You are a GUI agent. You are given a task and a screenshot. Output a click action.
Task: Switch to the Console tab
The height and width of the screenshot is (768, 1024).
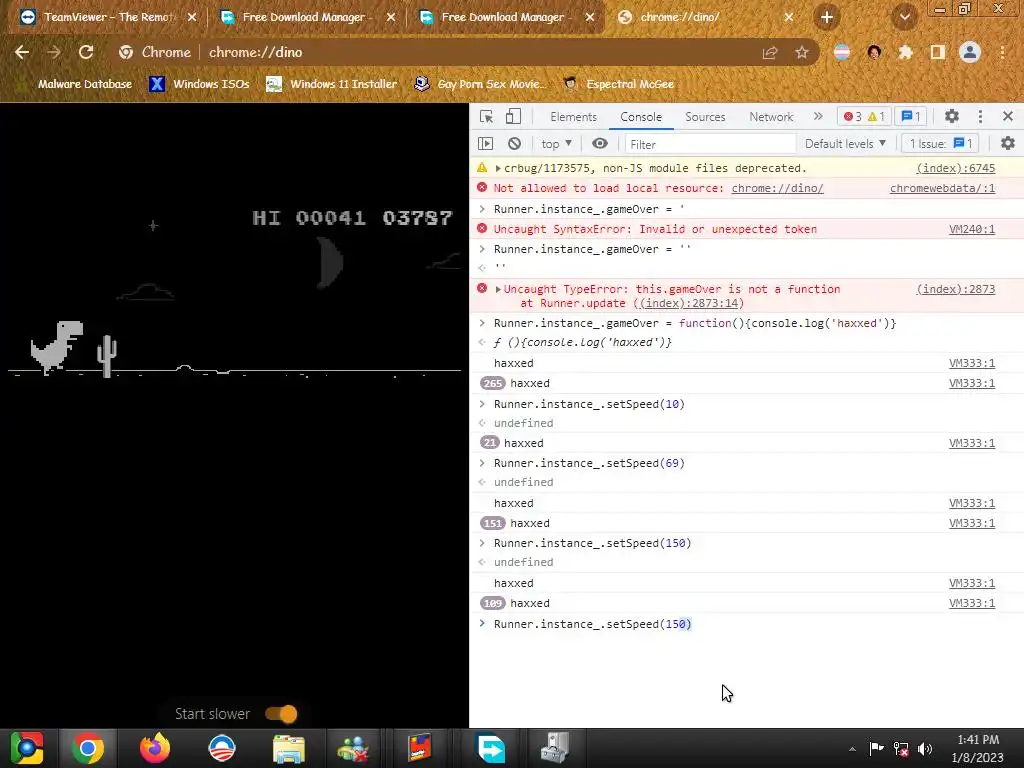(x=641, y=117)
